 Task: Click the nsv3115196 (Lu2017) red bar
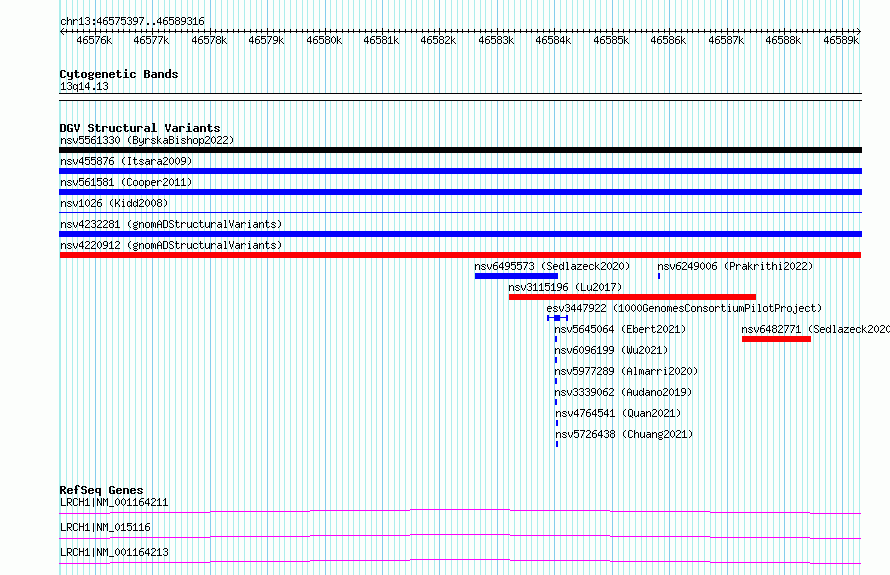(632, 297)
